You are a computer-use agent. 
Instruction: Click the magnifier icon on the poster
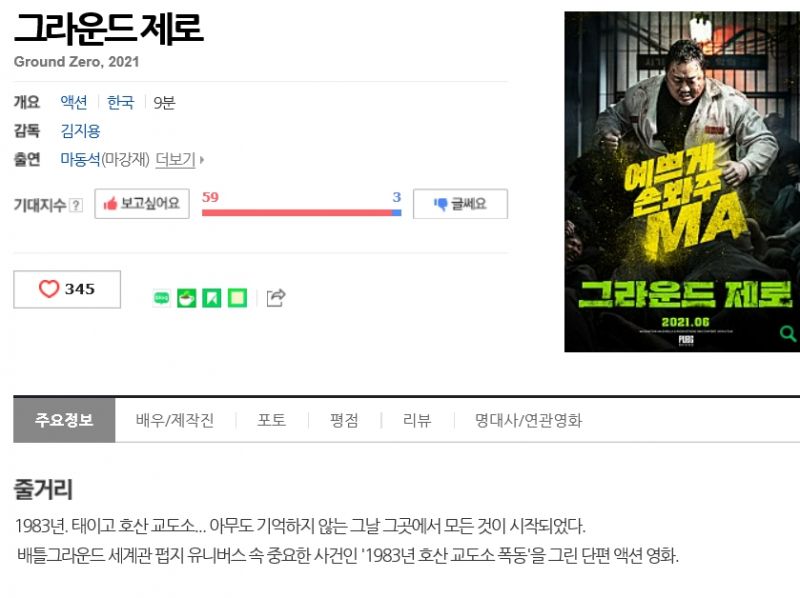click(787, 334)
